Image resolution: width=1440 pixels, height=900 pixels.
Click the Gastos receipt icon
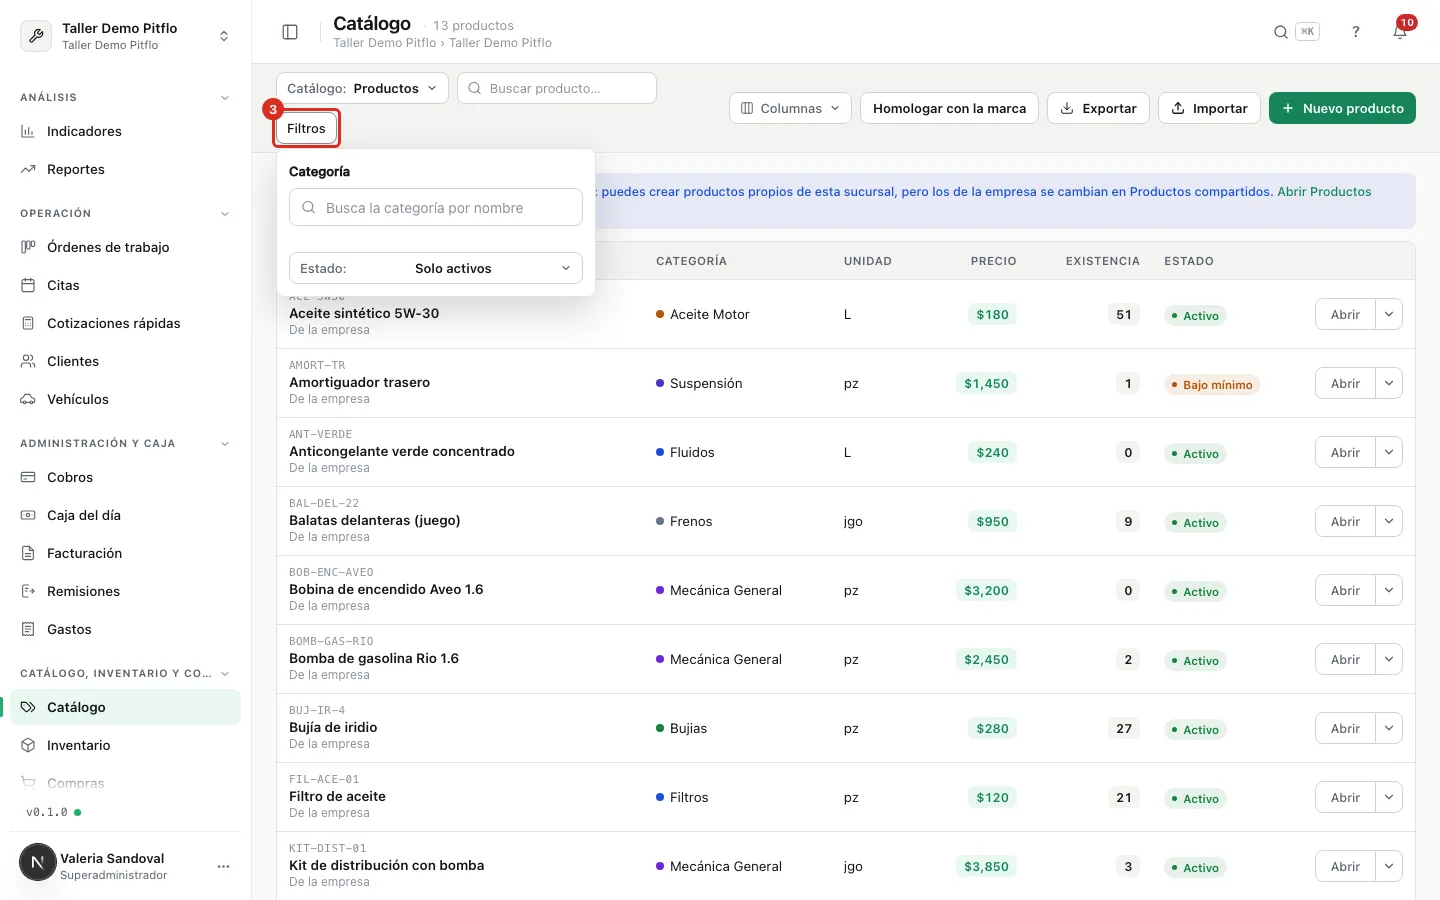[28, 629]
